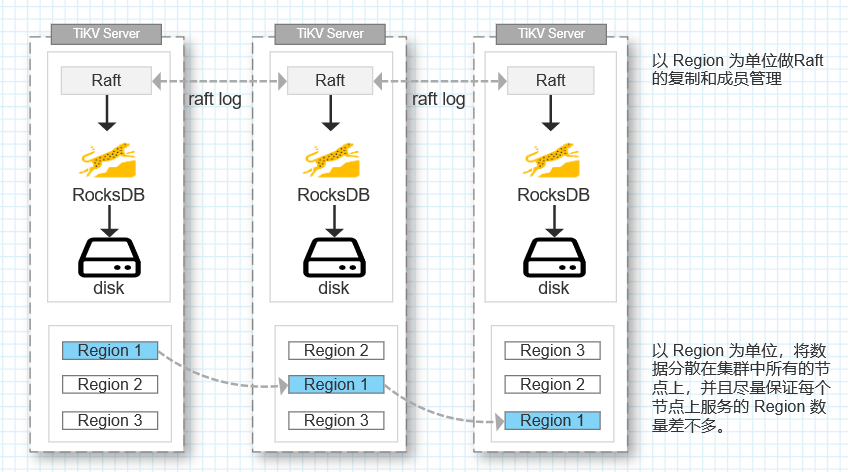Select the disk icon in the third TiKV Server
The image size is (848, 472).
554,258
